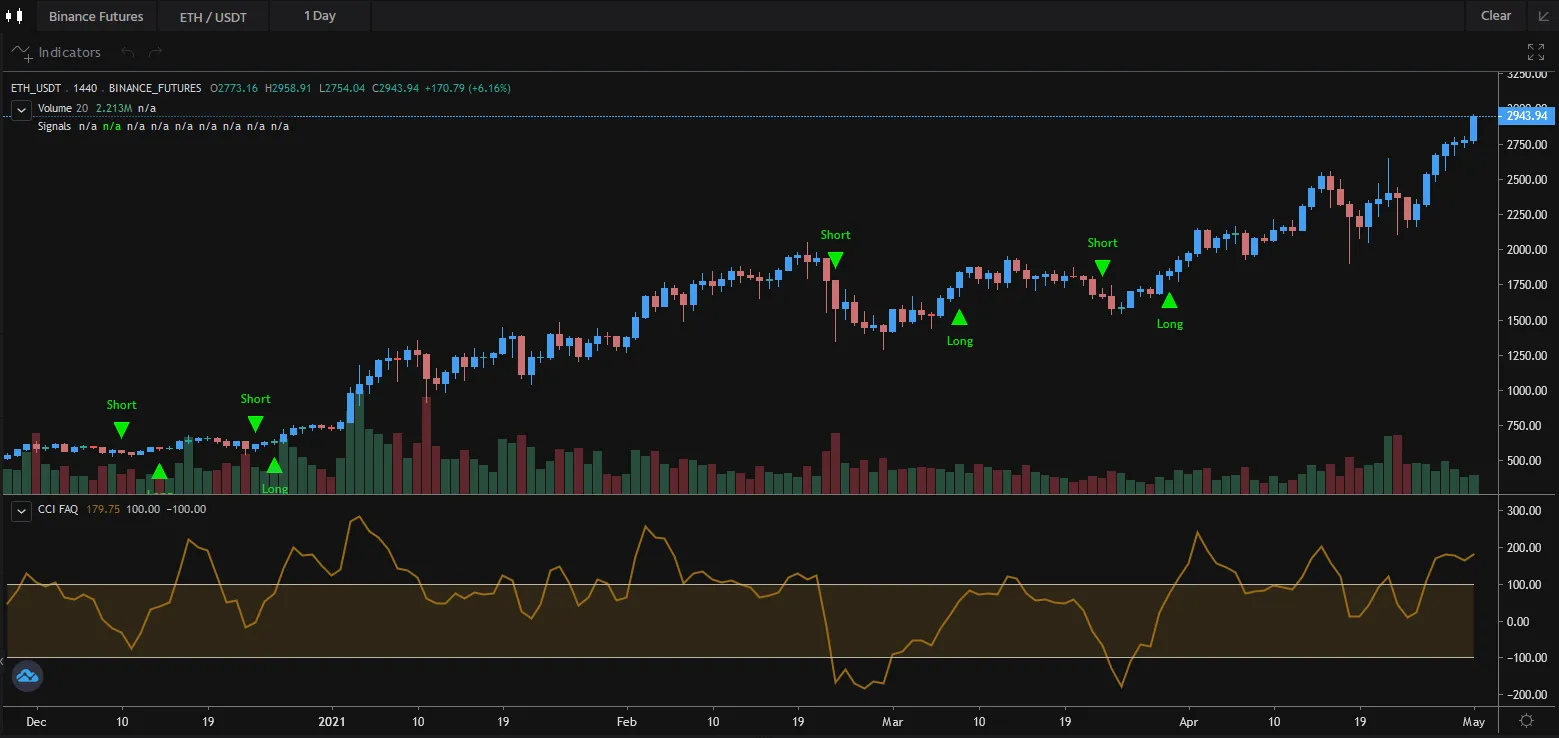The image size is (1559, 738).
Task: Click the Clear button
Action: (1496, 16)
